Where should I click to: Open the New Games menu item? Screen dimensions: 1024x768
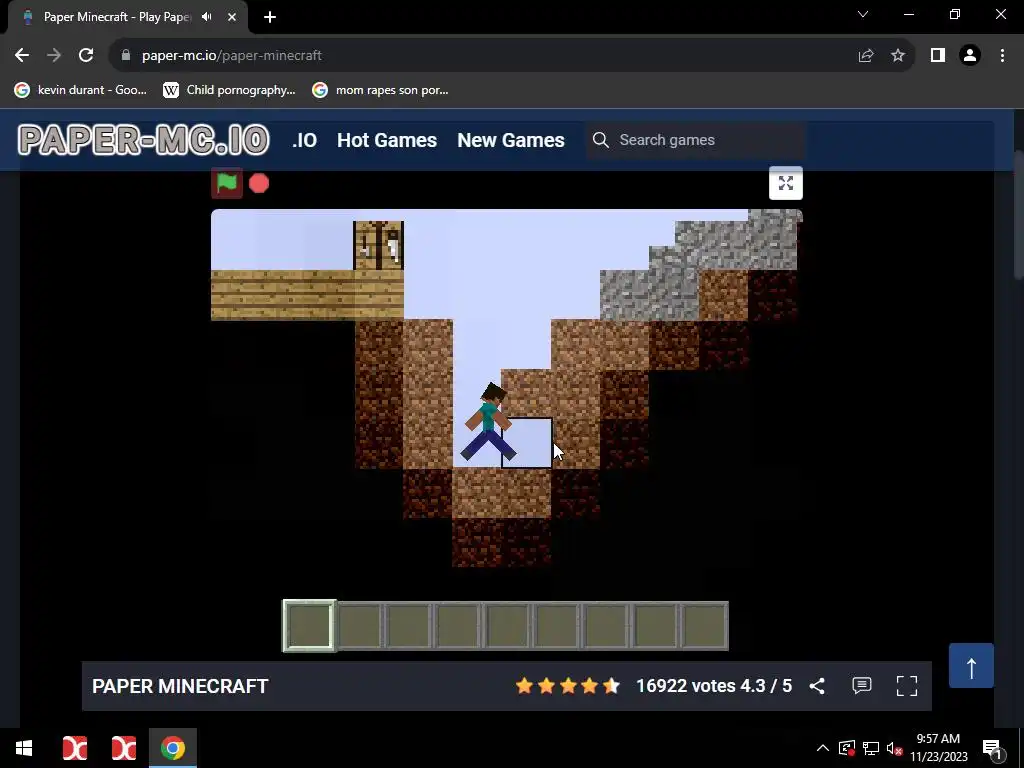click(x=511, y=140)
